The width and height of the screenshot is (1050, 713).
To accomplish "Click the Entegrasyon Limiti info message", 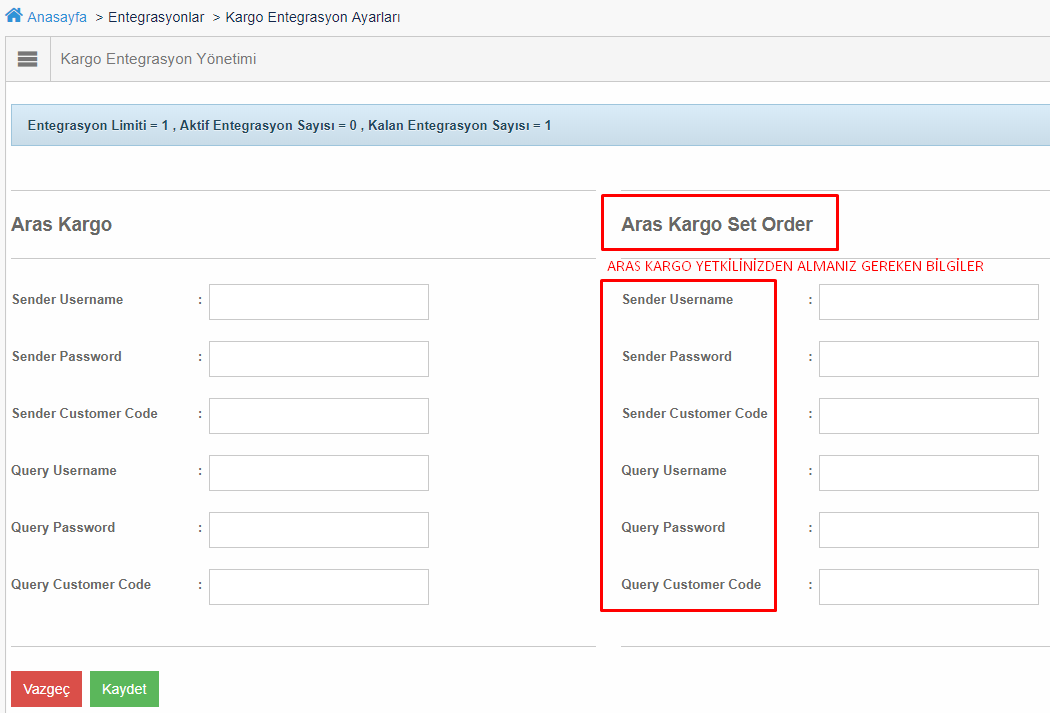I will click(289, 125).
